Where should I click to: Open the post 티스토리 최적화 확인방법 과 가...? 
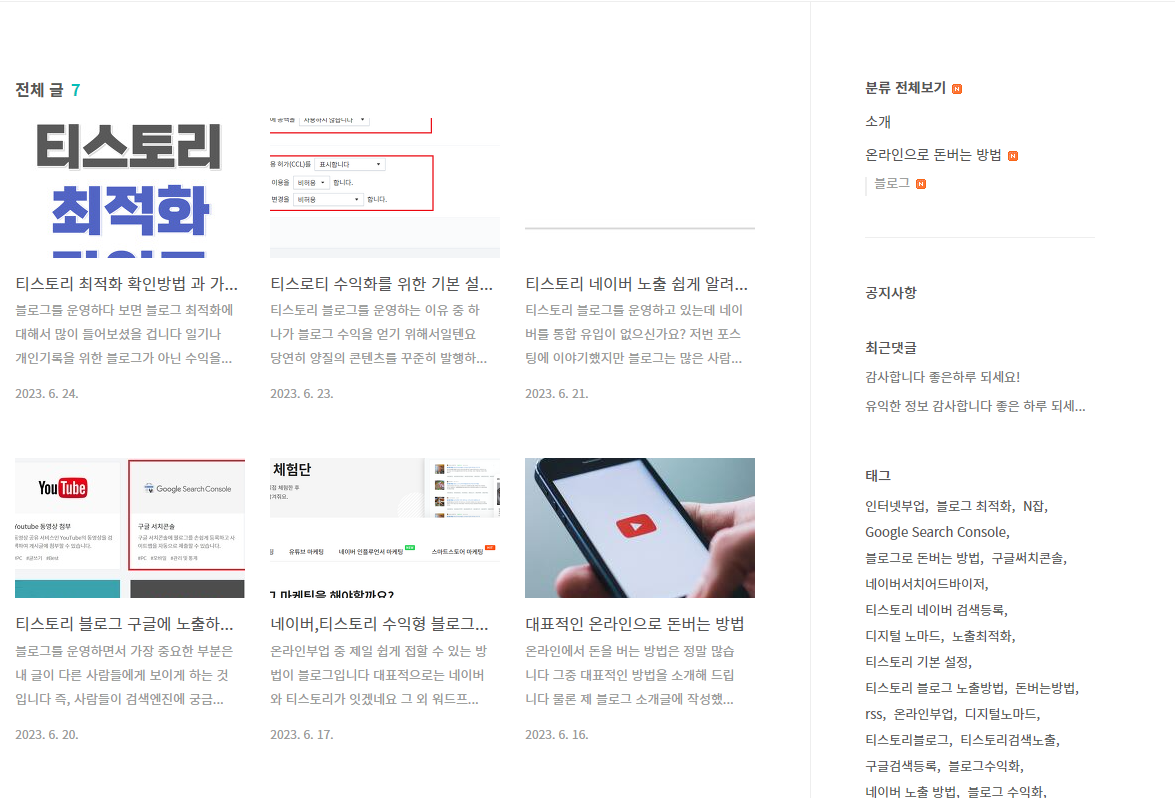pyautogui.click(x=127, y=283)
